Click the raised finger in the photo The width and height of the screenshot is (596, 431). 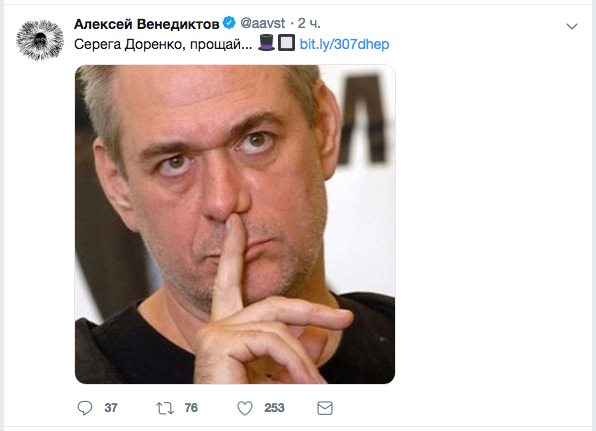[229, 266]
